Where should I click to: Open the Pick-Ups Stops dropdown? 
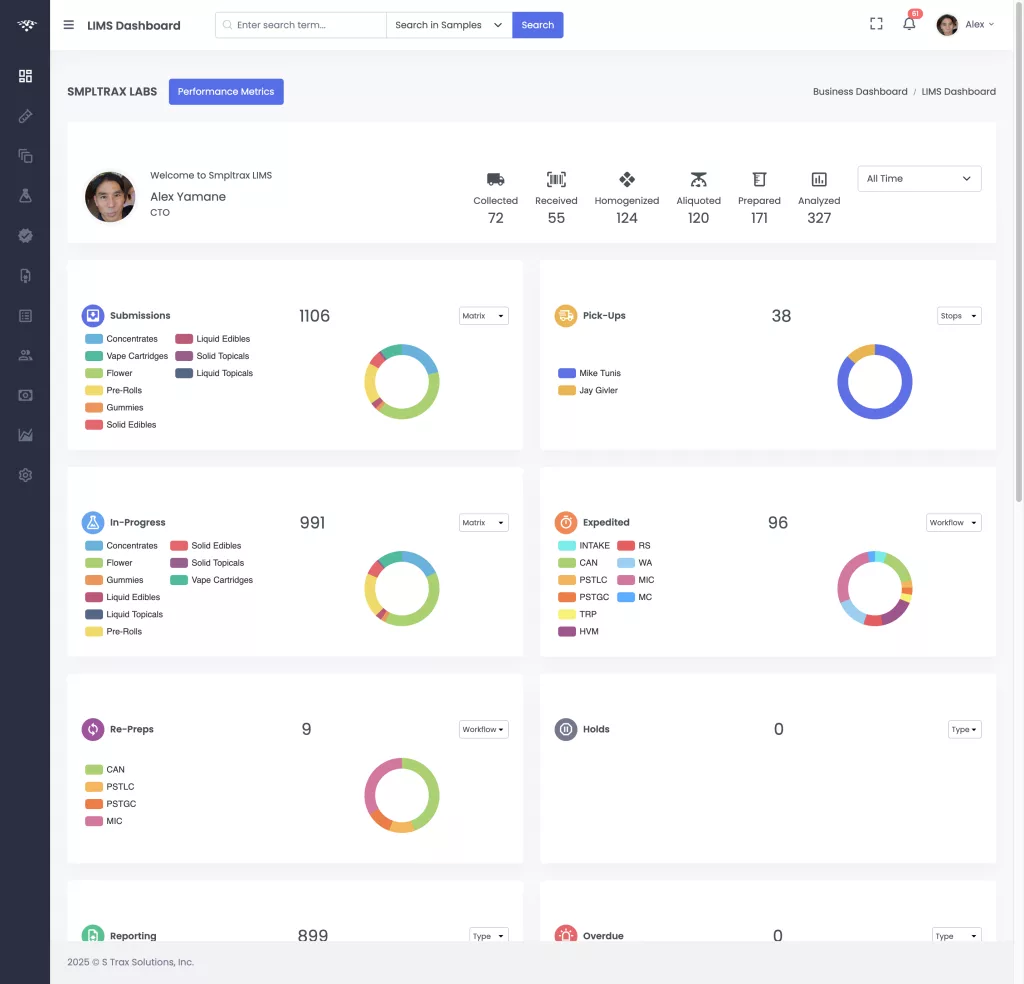coord(959,316)
